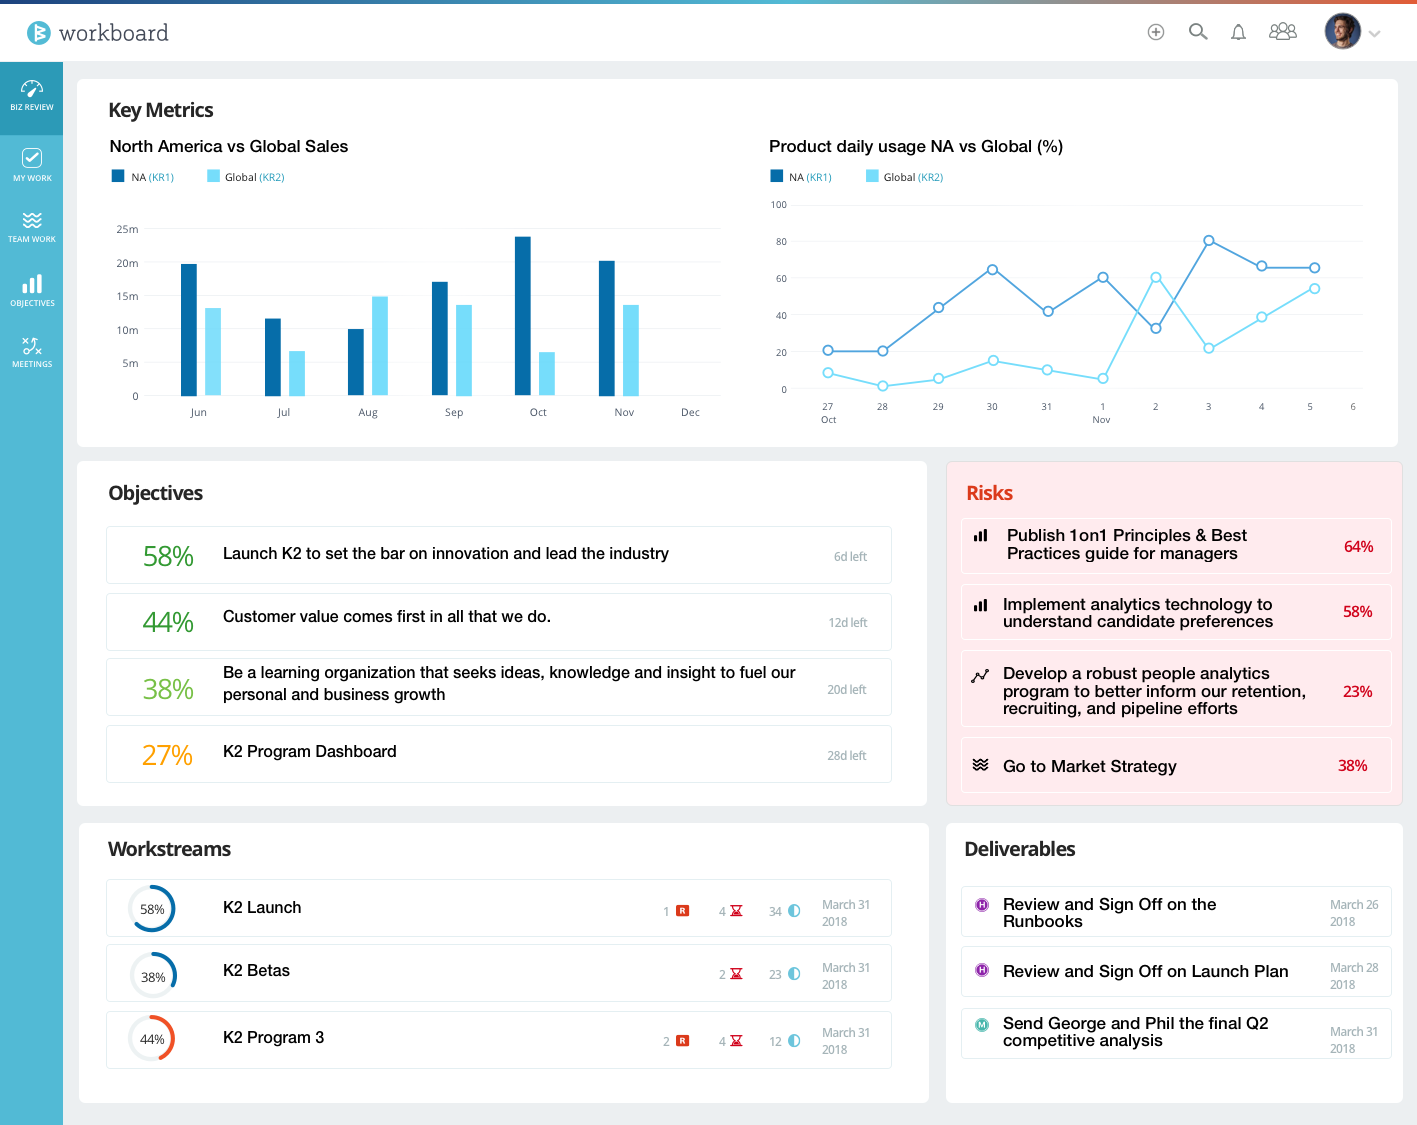Click trend line icon beside Develop robust
The image size is (1417, 1125).
click(x=980, y=676)
